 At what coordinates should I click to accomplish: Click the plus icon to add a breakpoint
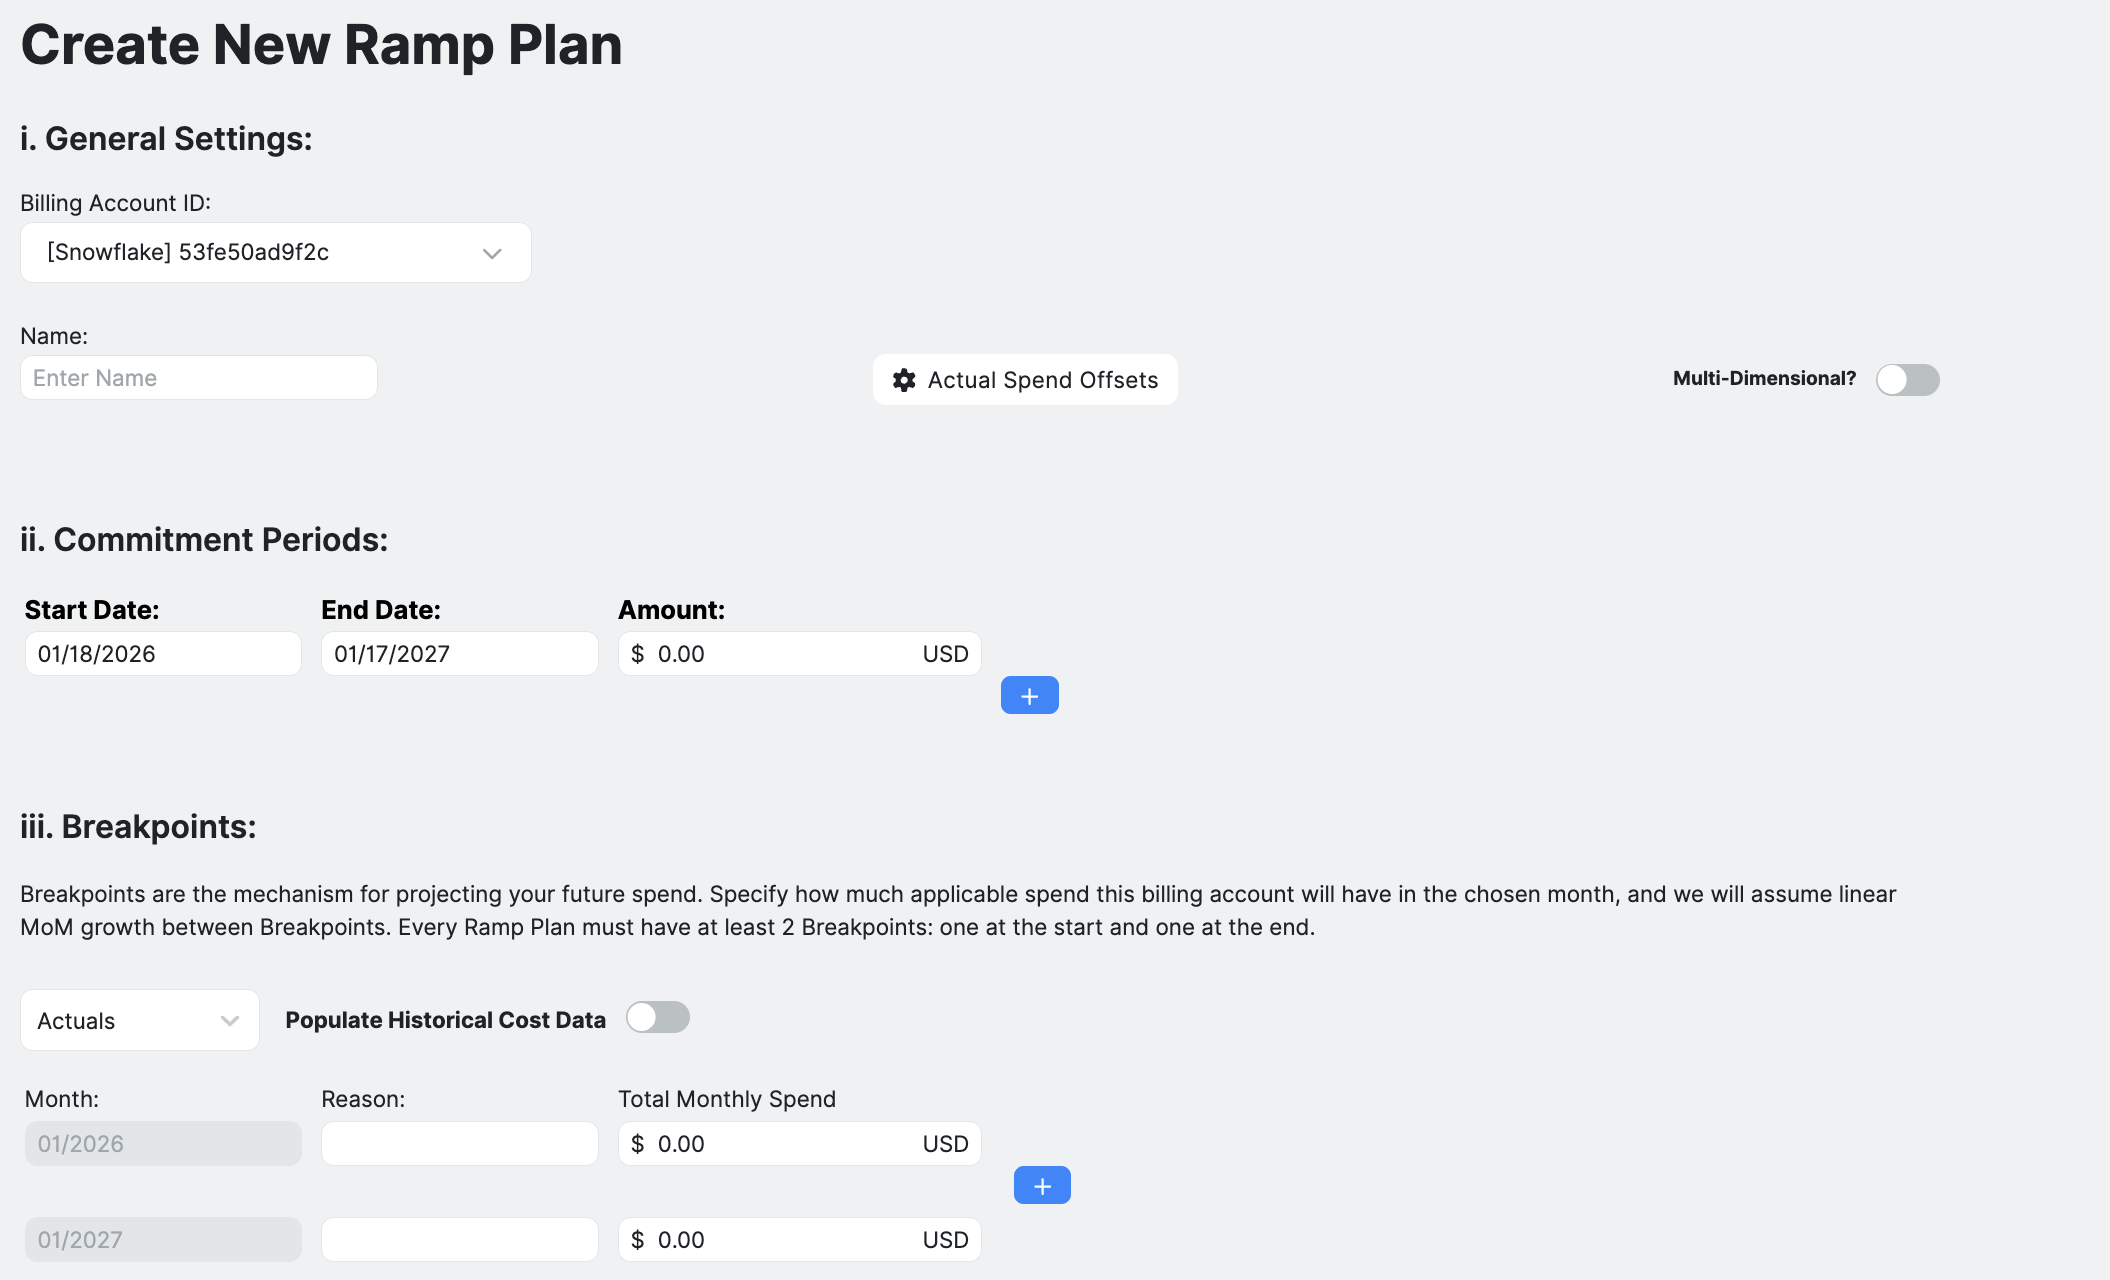click(1042, 1185)
